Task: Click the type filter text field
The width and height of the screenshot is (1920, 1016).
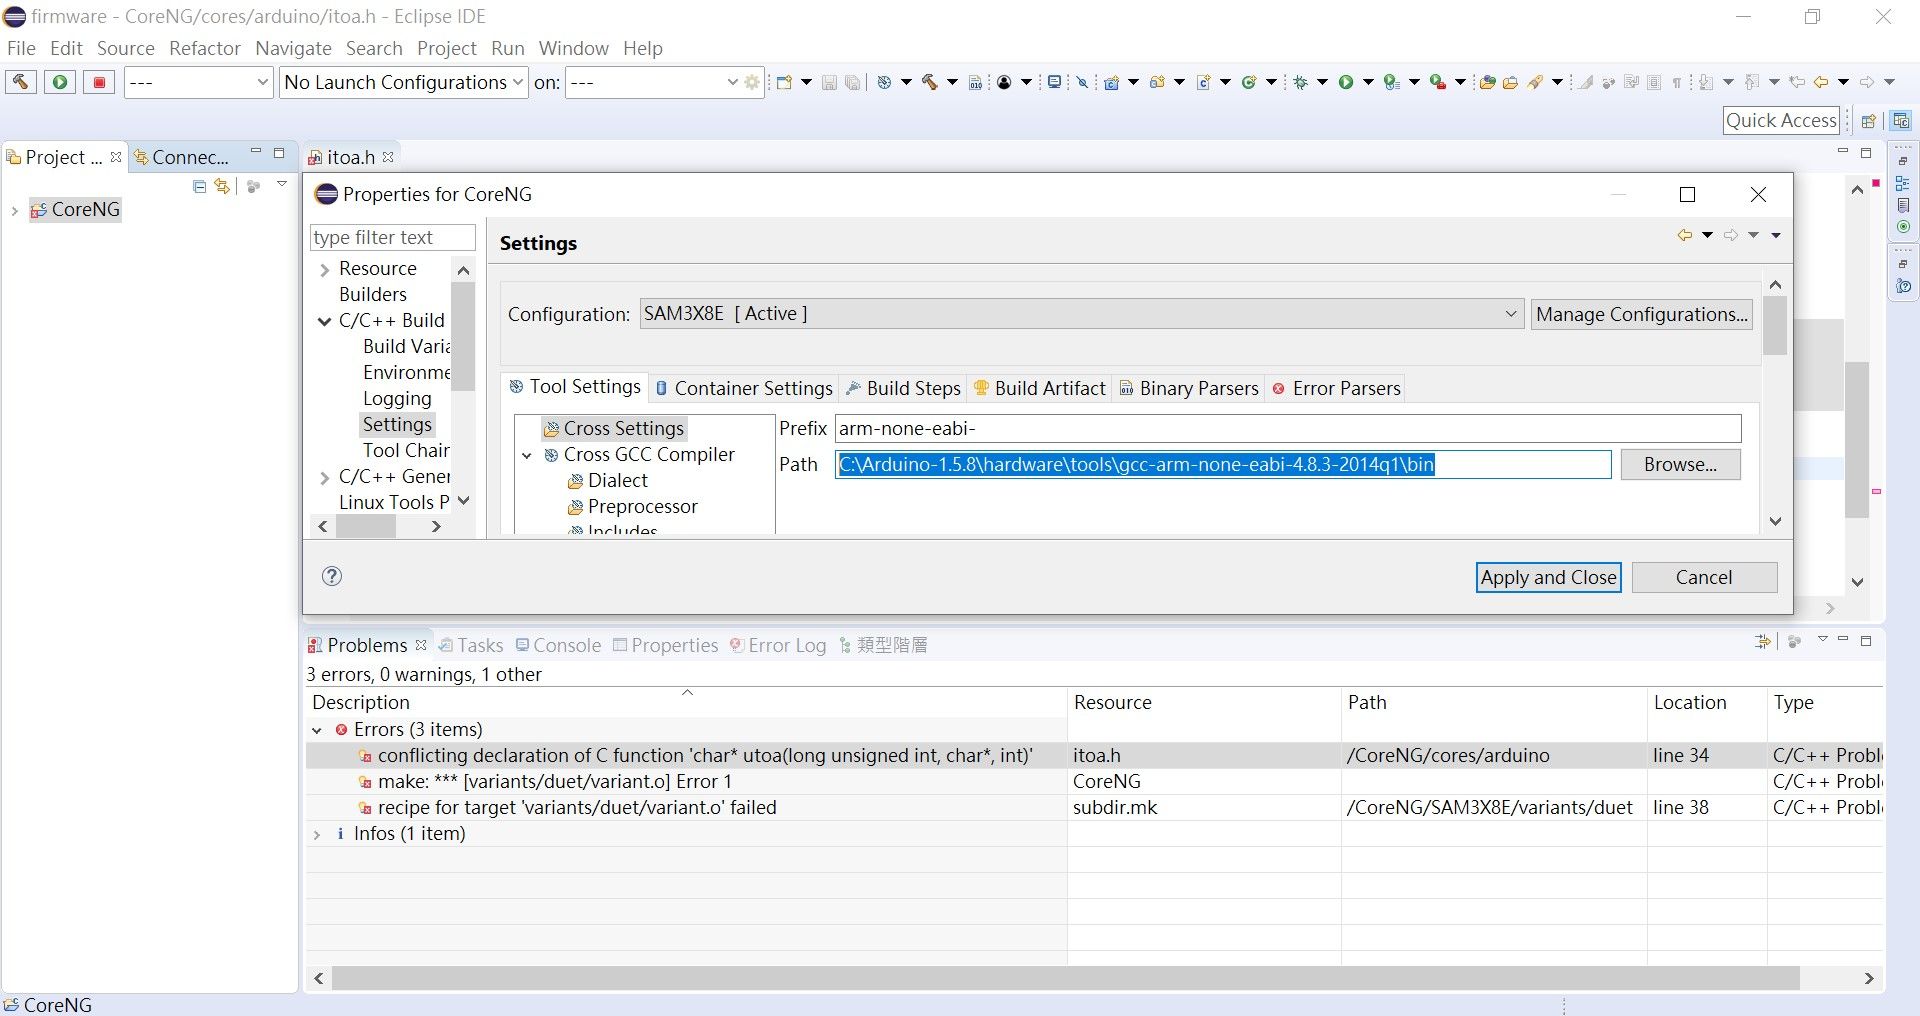Action: (x=393, y=237)
